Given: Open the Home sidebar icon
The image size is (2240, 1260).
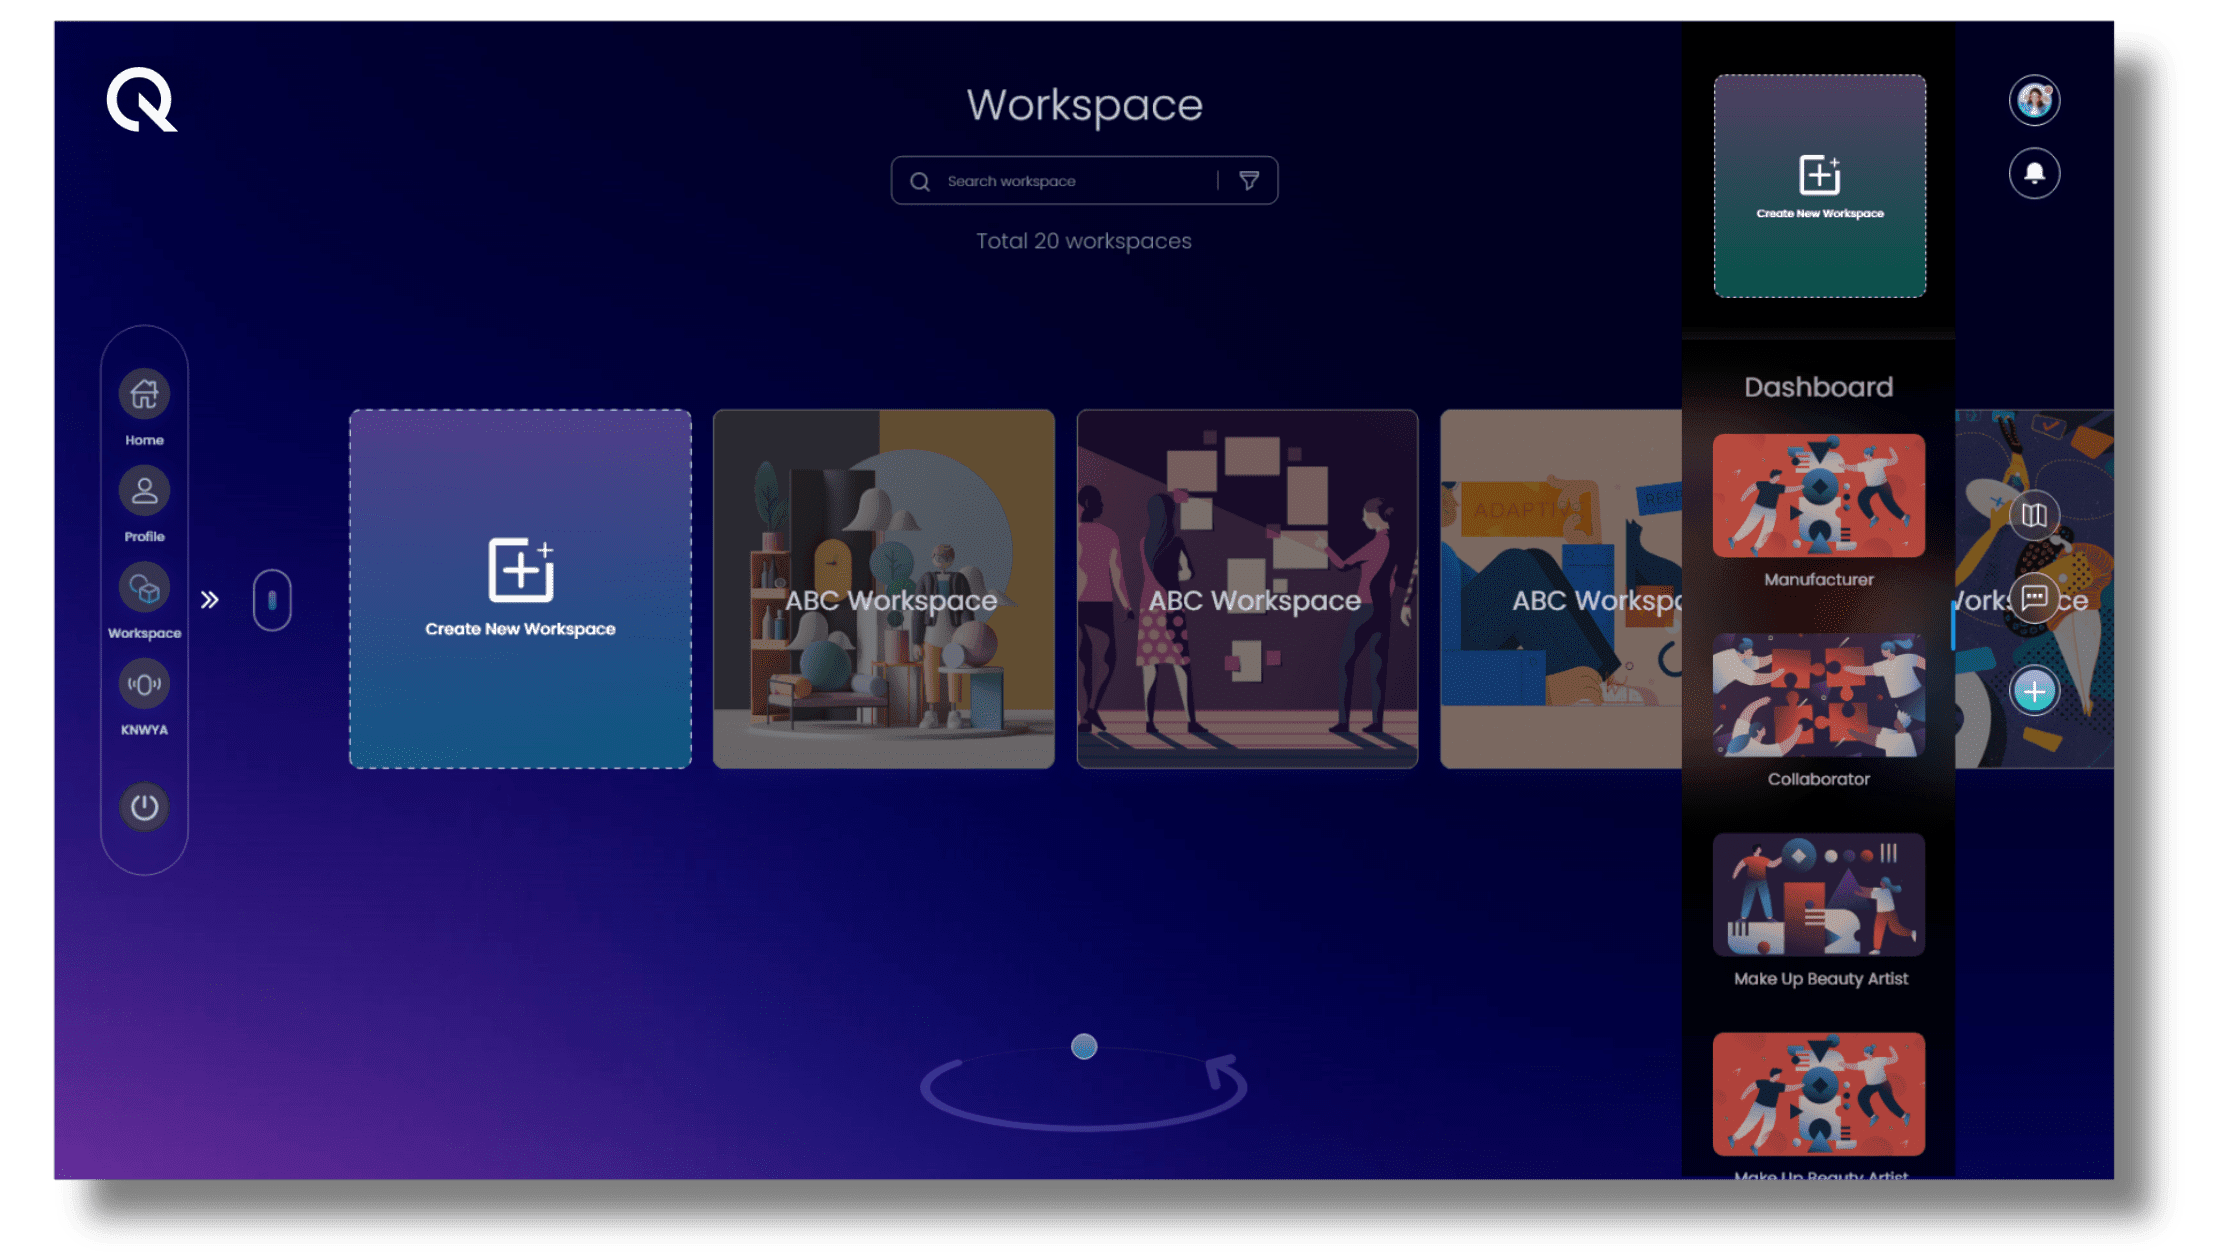Looking at the screenshot, I should pyautogui.click(x=144, y=395).
